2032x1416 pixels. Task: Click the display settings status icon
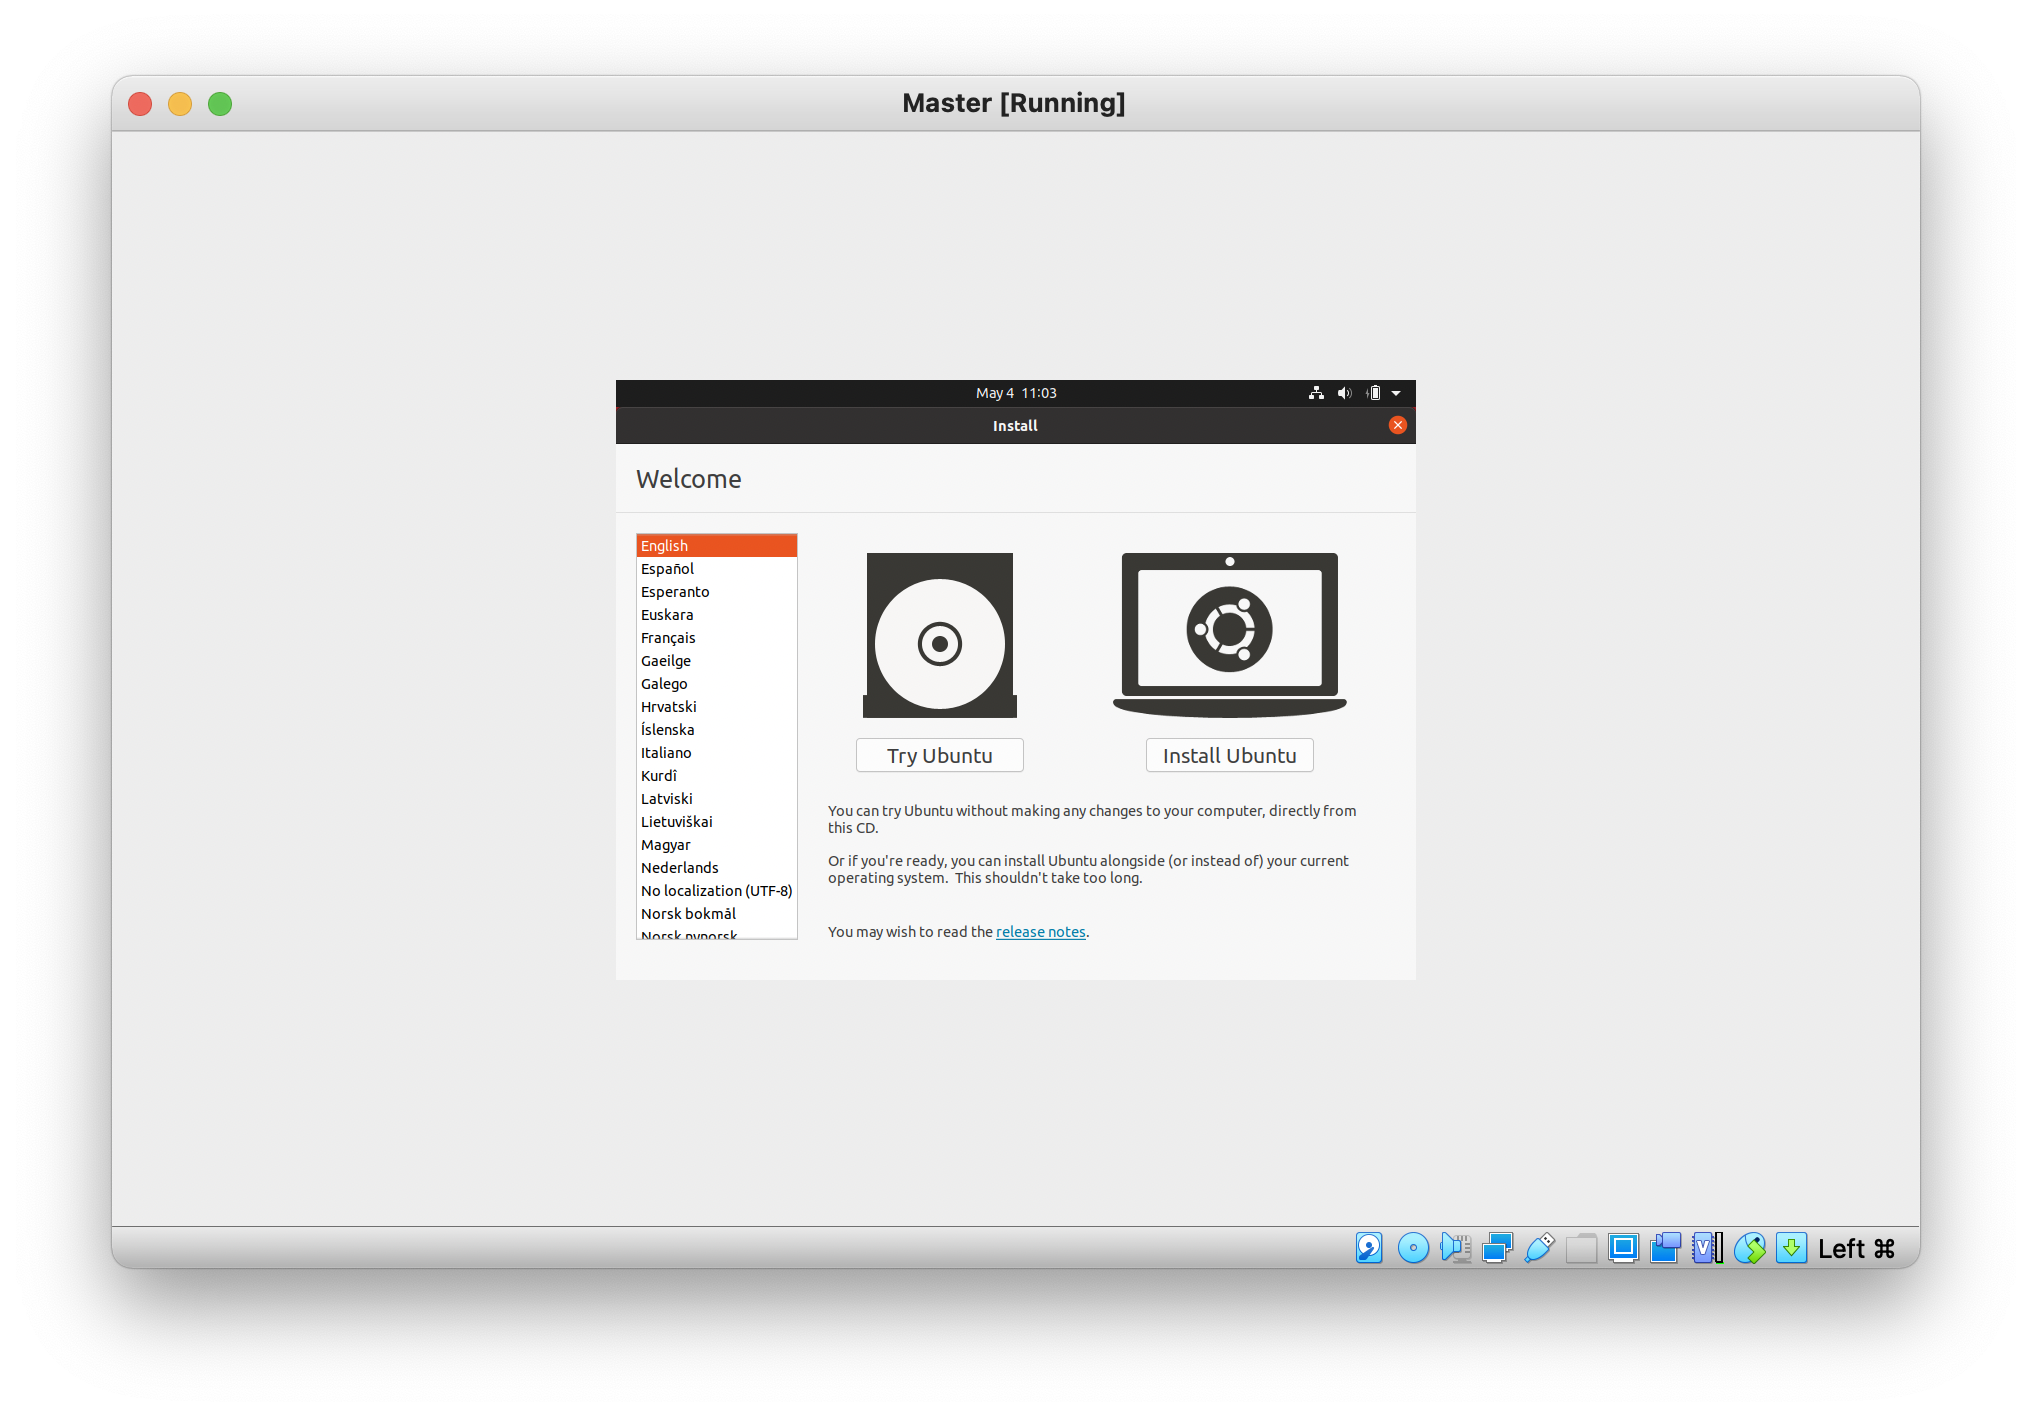coord(1623,1248)
